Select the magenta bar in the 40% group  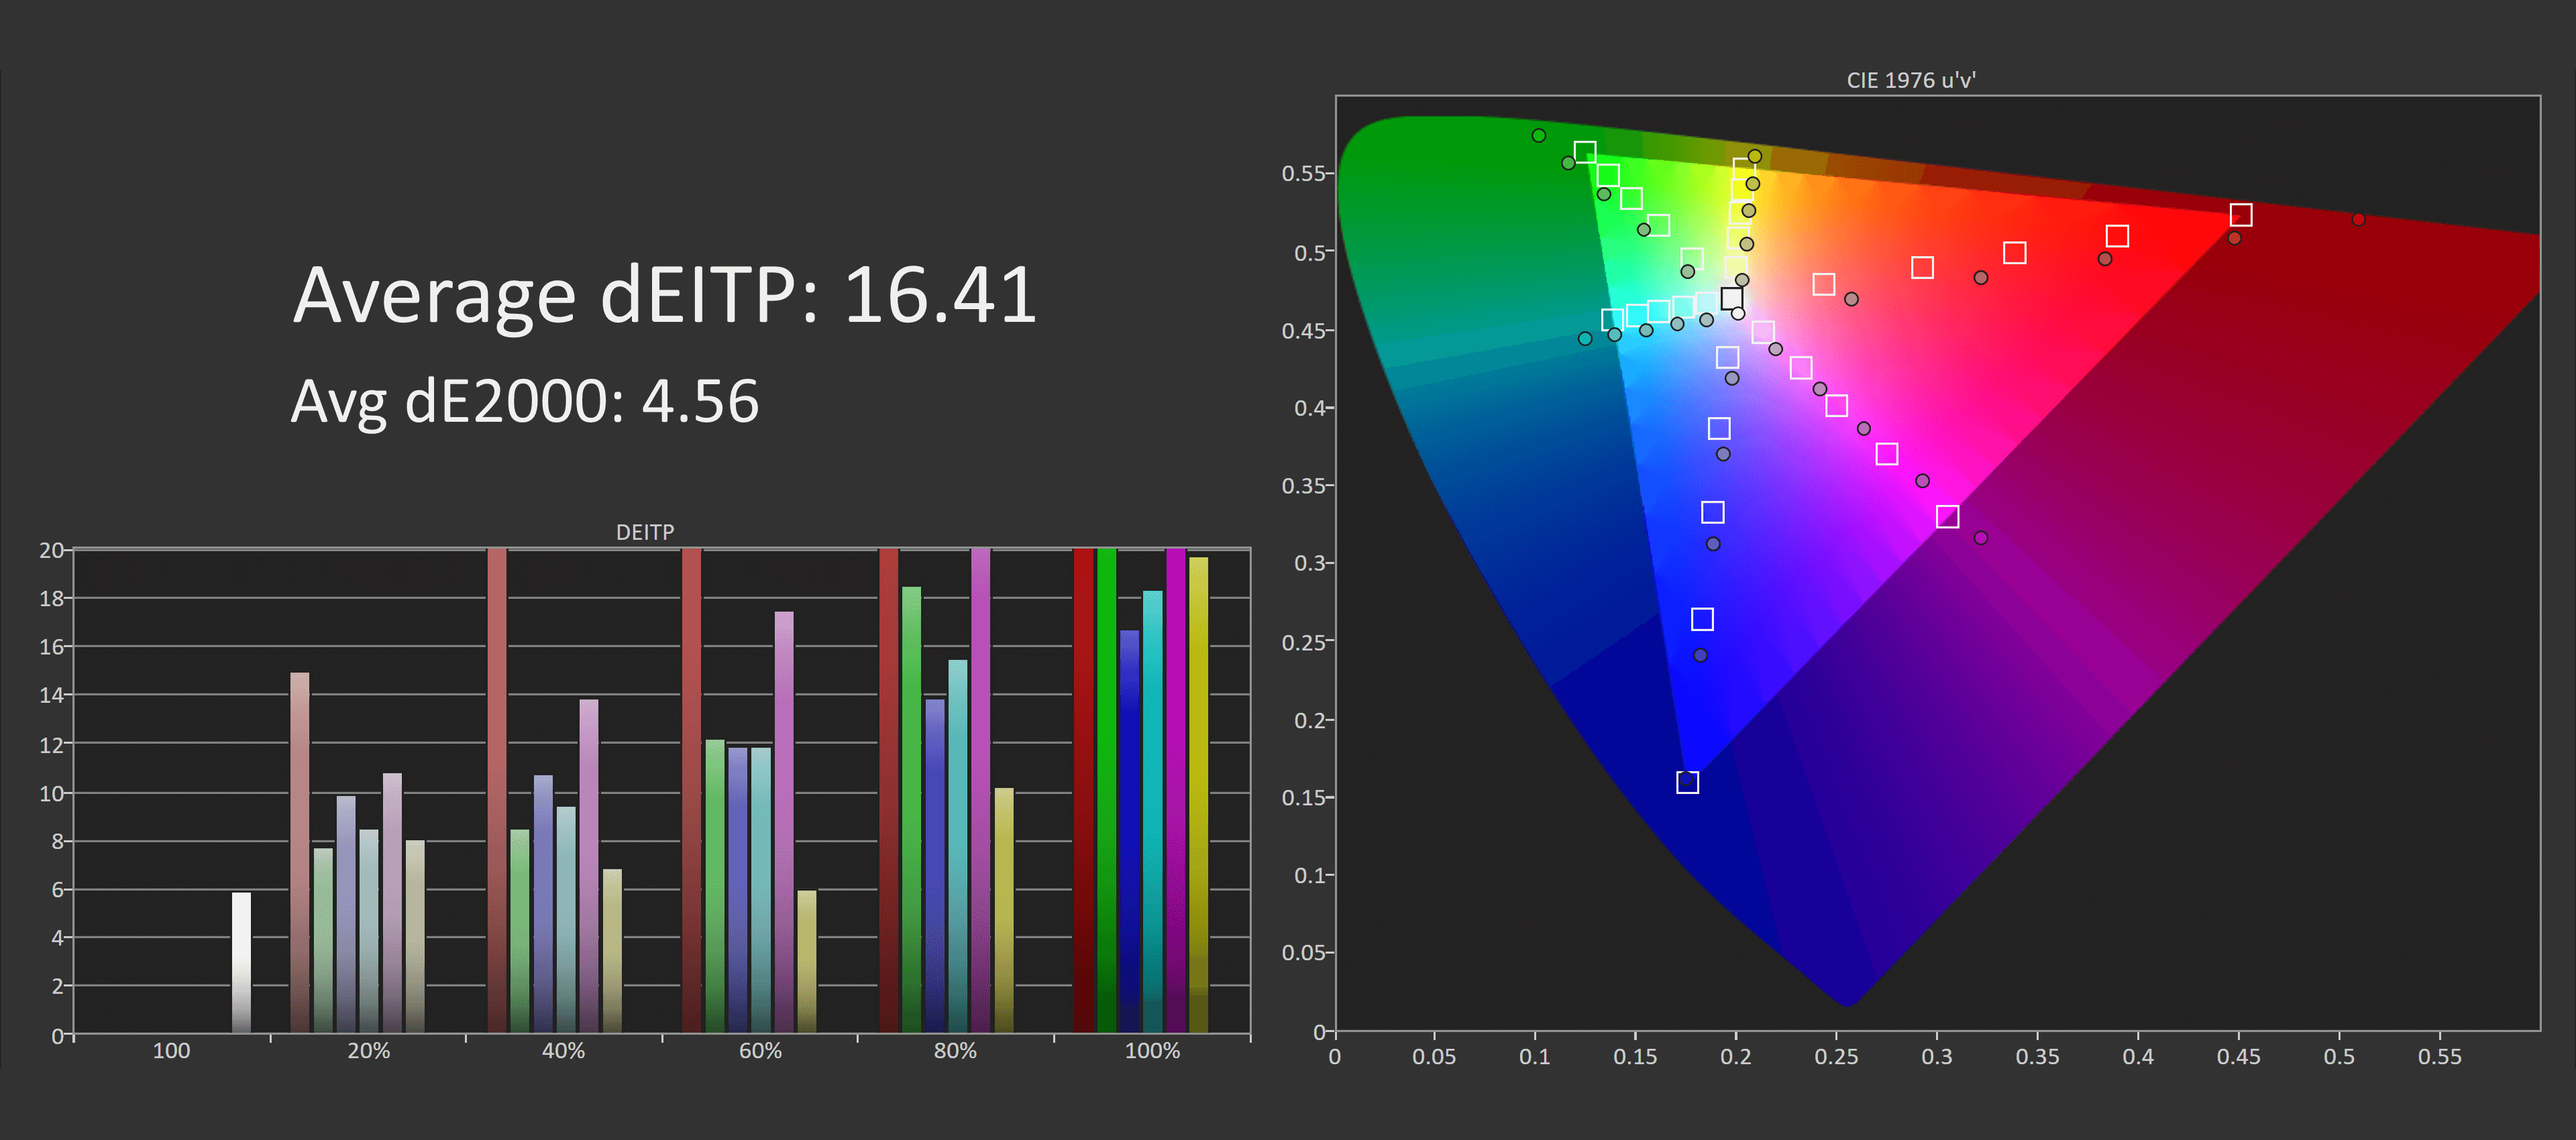(589, 866)
